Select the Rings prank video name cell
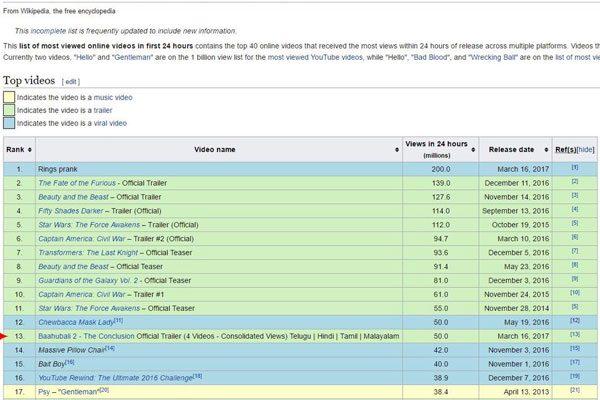Image resolution: width=600 pixels, height=400 pixels. (x=219, y=169)
